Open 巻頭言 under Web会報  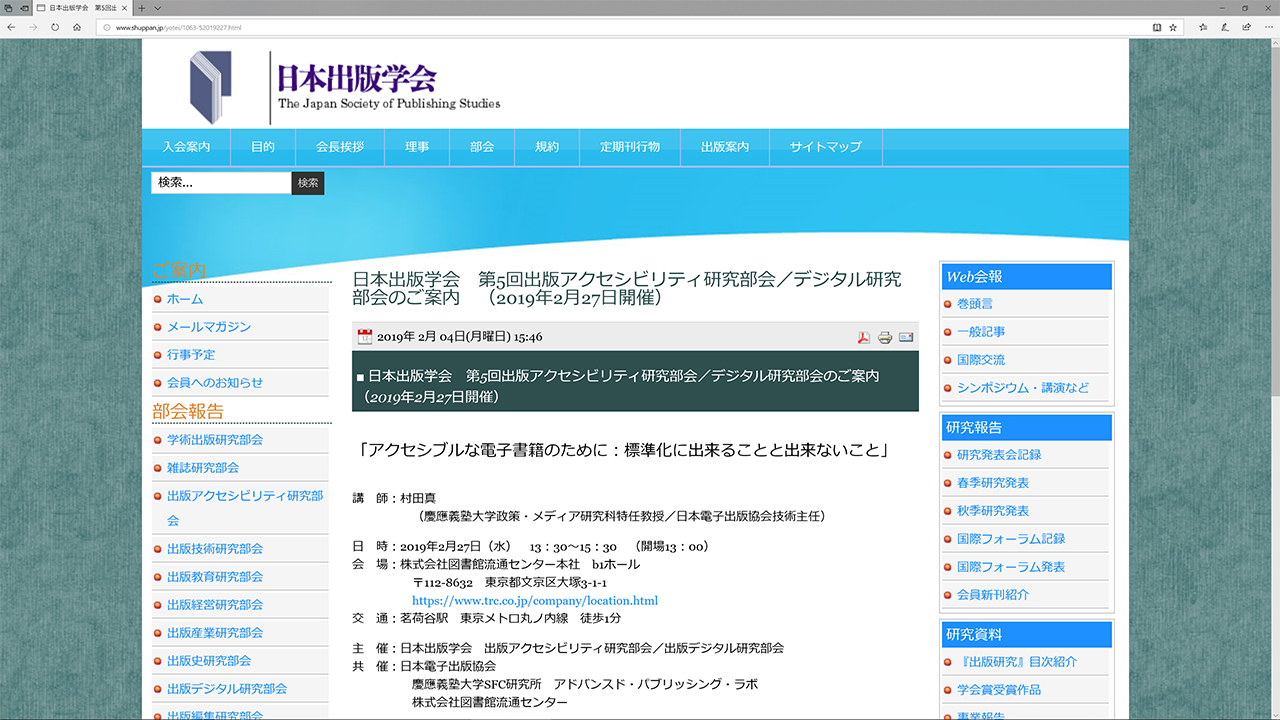pos(975,304)
